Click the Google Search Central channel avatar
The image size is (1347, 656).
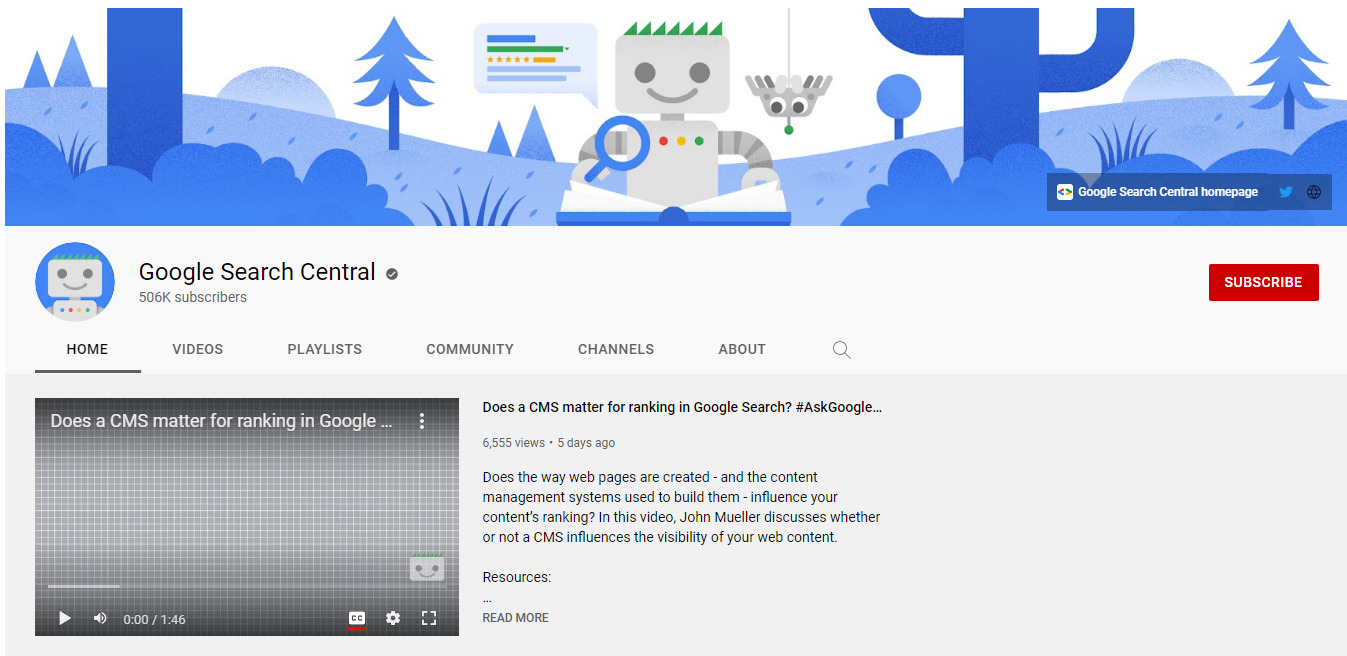point(75,282)
